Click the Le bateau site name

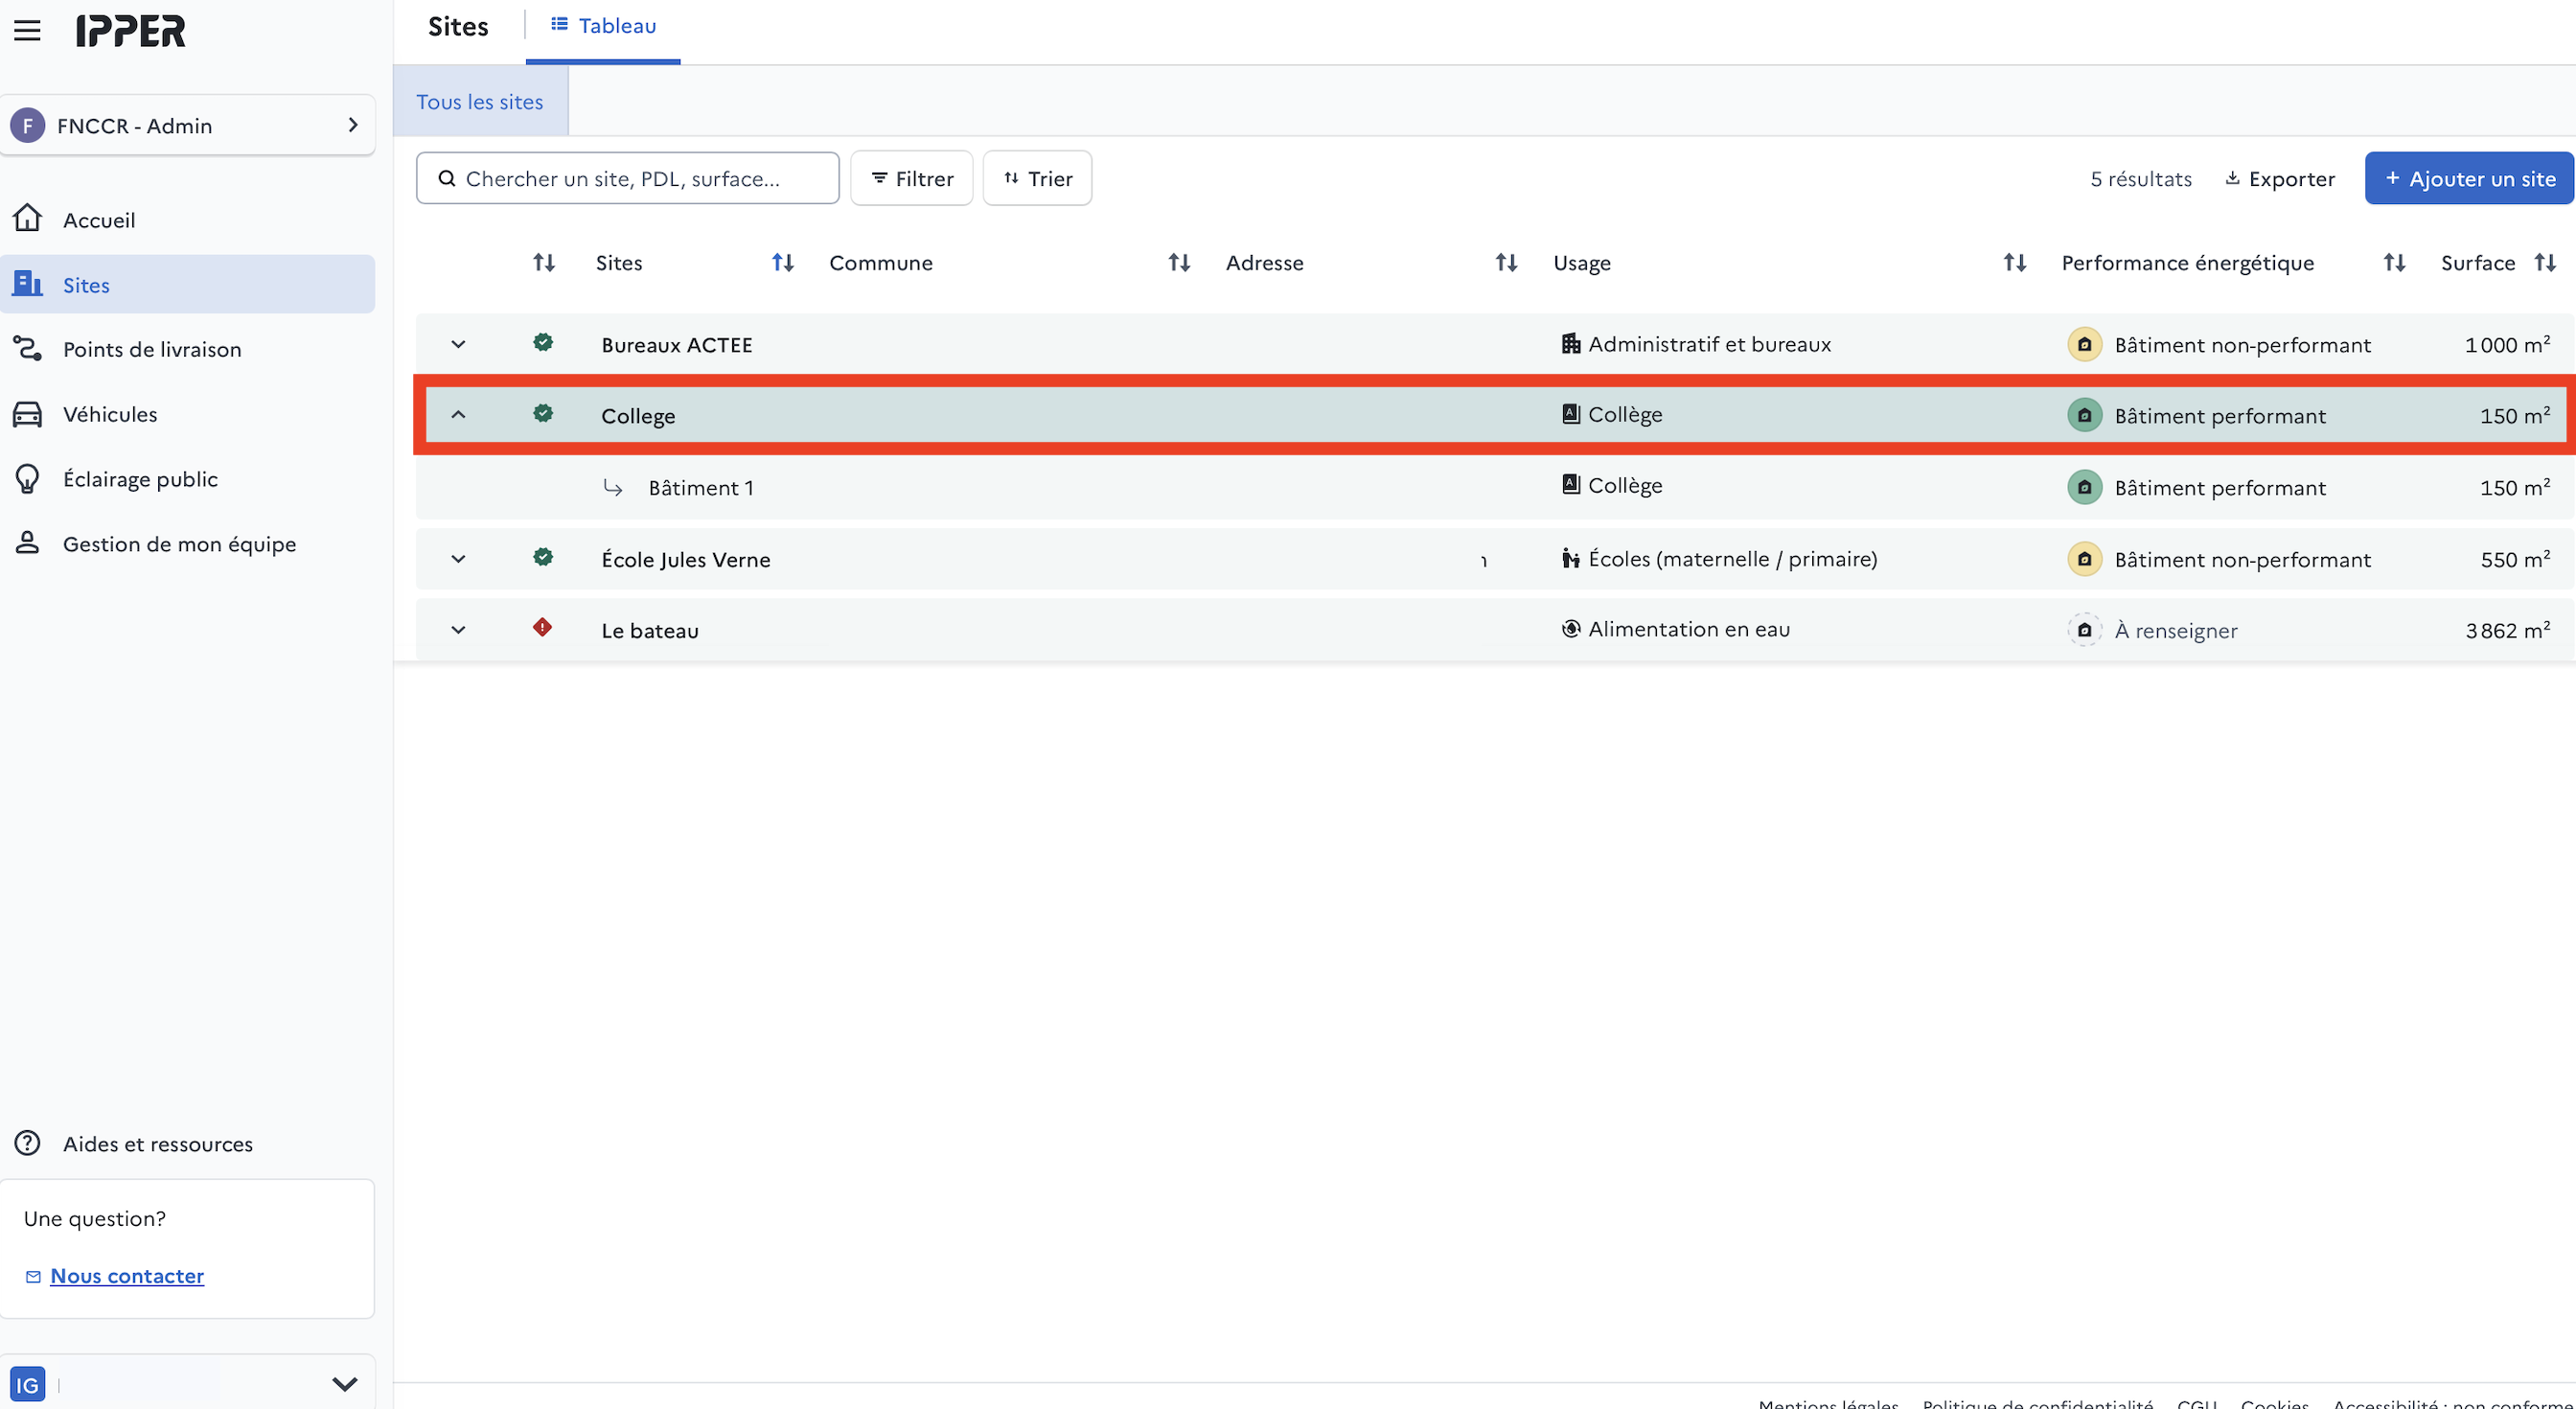point(650,631)
